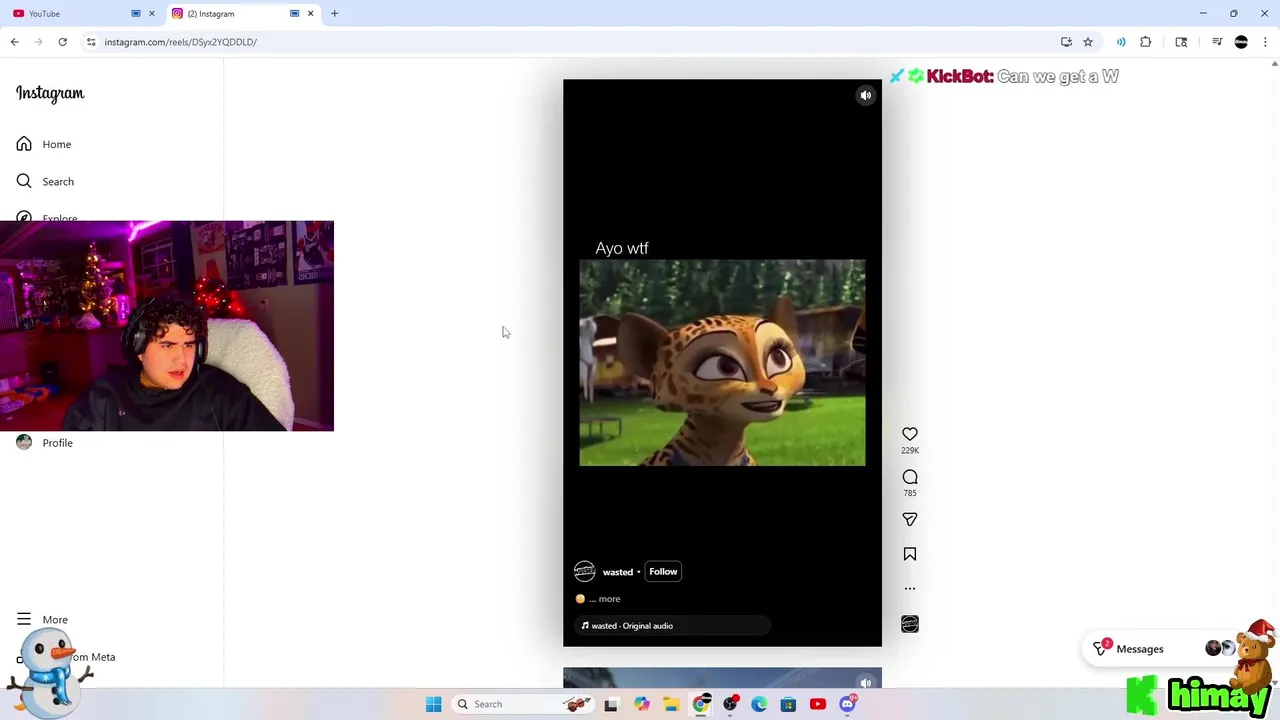
Task: Open Discord from the taskbar
Action: (x=847, y=704)
